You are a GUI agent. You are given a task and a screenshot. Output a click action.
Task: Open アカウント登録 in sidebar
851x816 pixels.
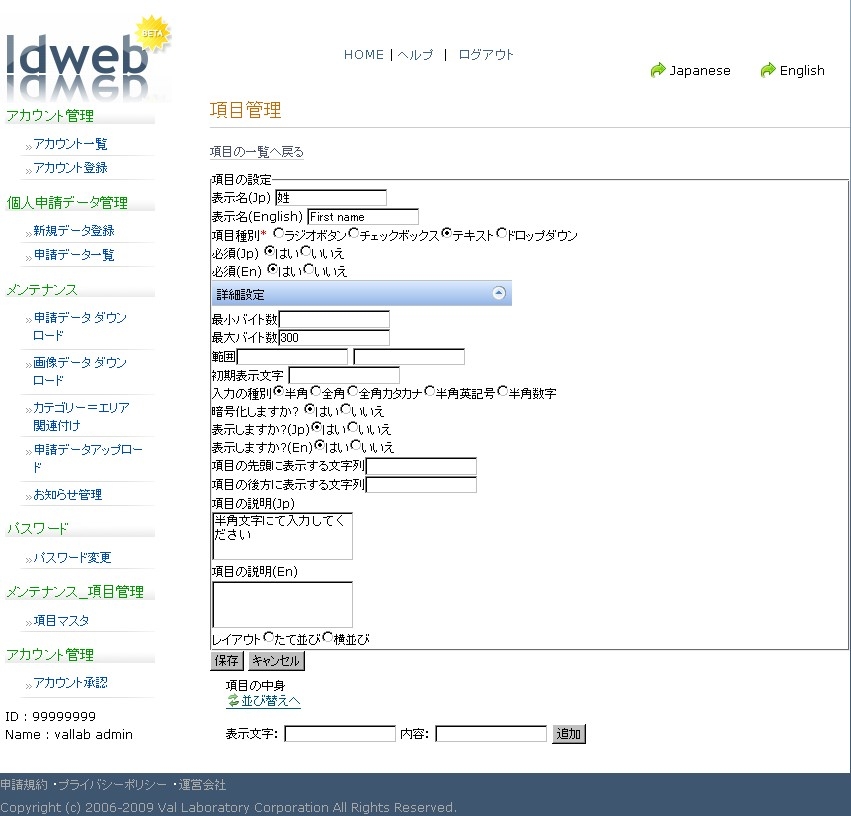pos(71,168)
